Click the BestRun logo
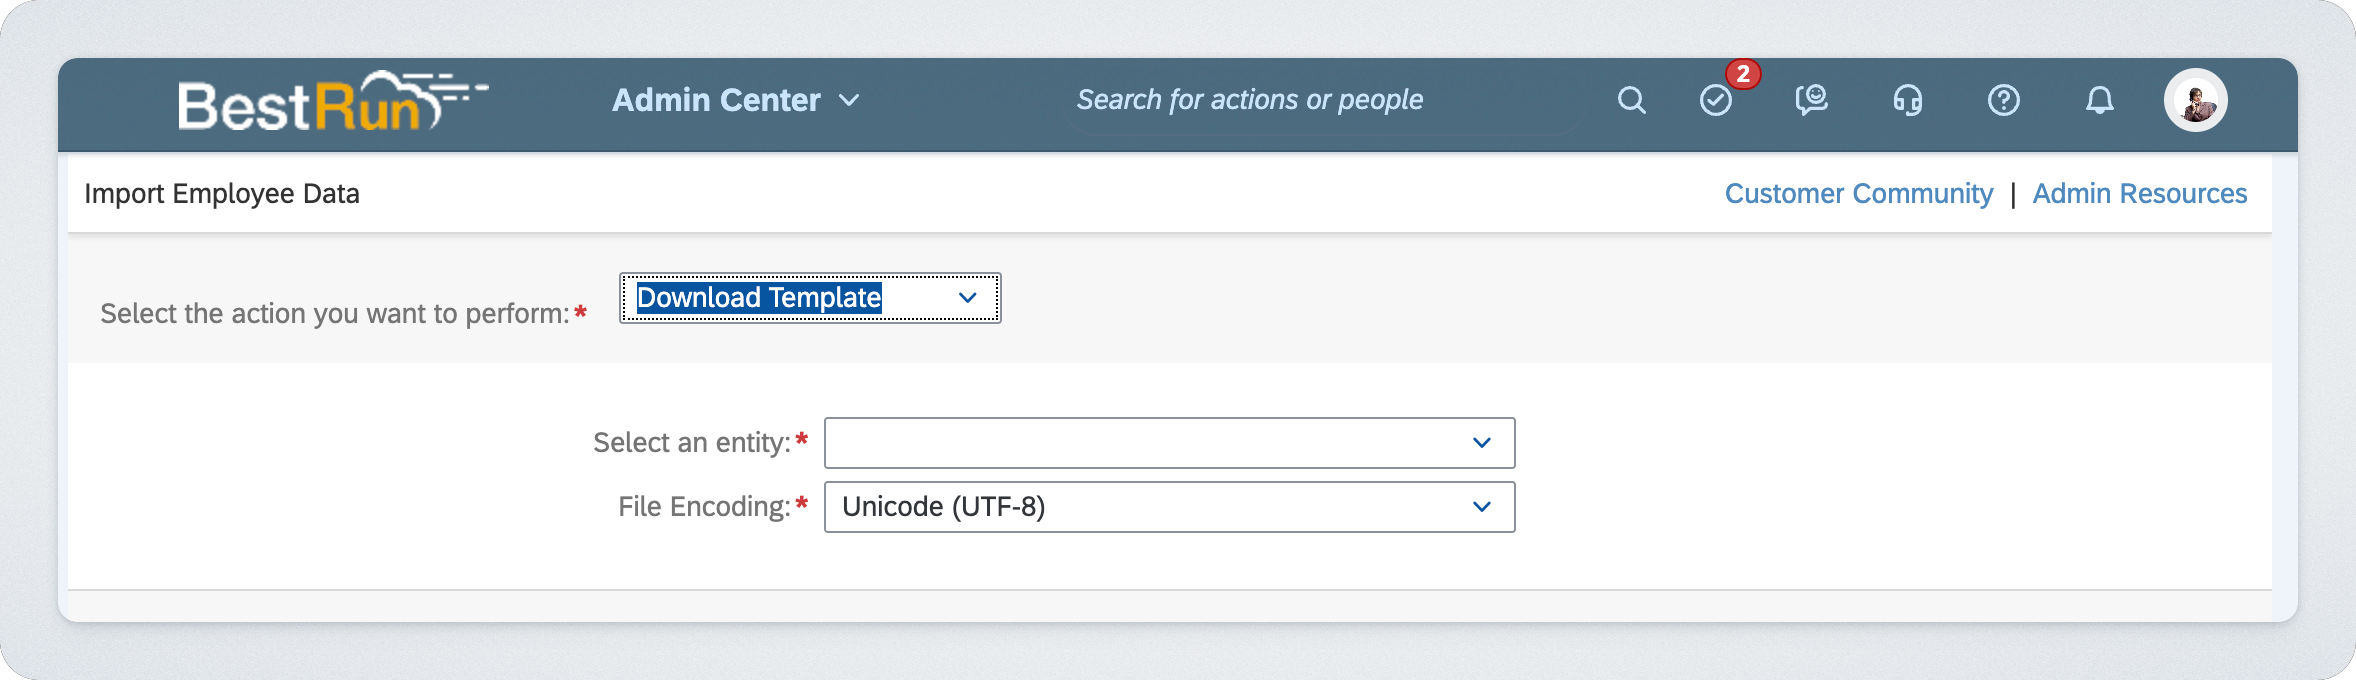The width and height of the screenshot is (2356, 680). click(x=330, y=102)
